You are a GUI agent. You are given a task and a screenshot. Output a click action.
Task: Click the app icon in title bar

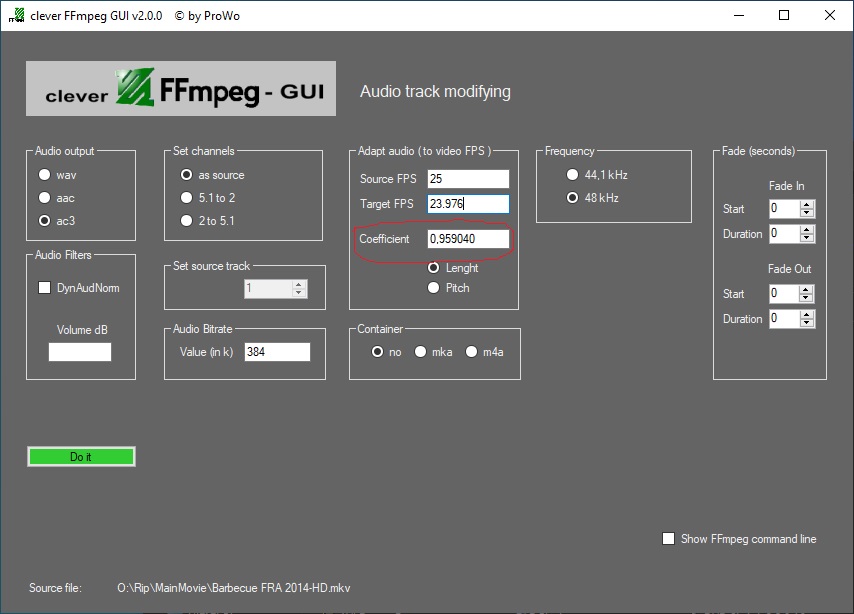(17, 15)
